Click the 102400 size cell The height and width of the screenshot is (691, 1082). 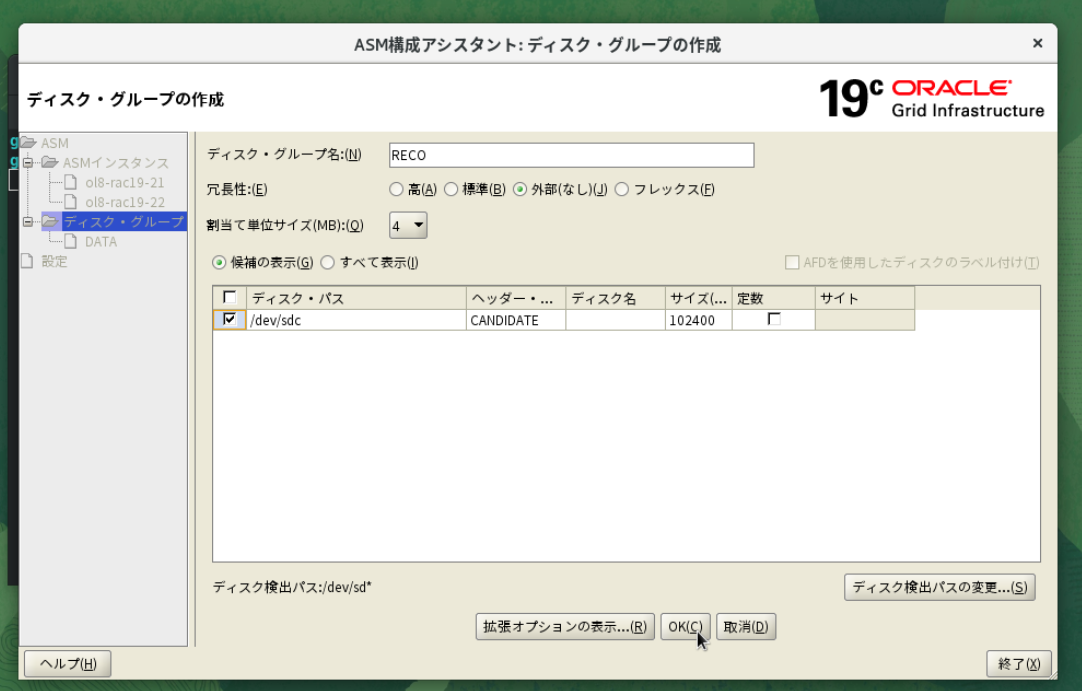coord(698,320)
